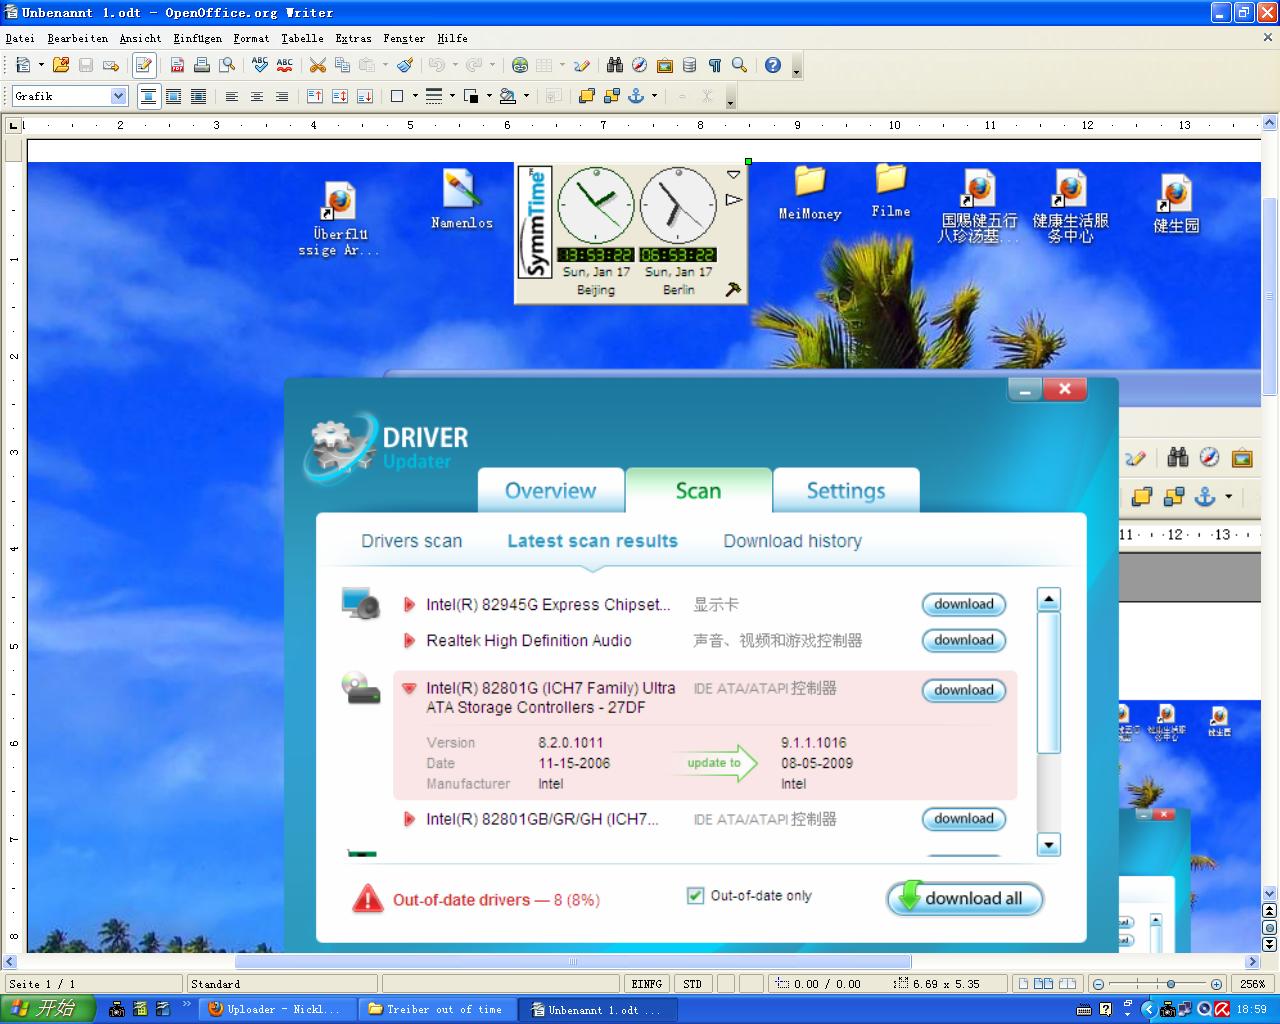
Task: Expand the Borders dropdown arrow
Action: [x=415, y=96]
